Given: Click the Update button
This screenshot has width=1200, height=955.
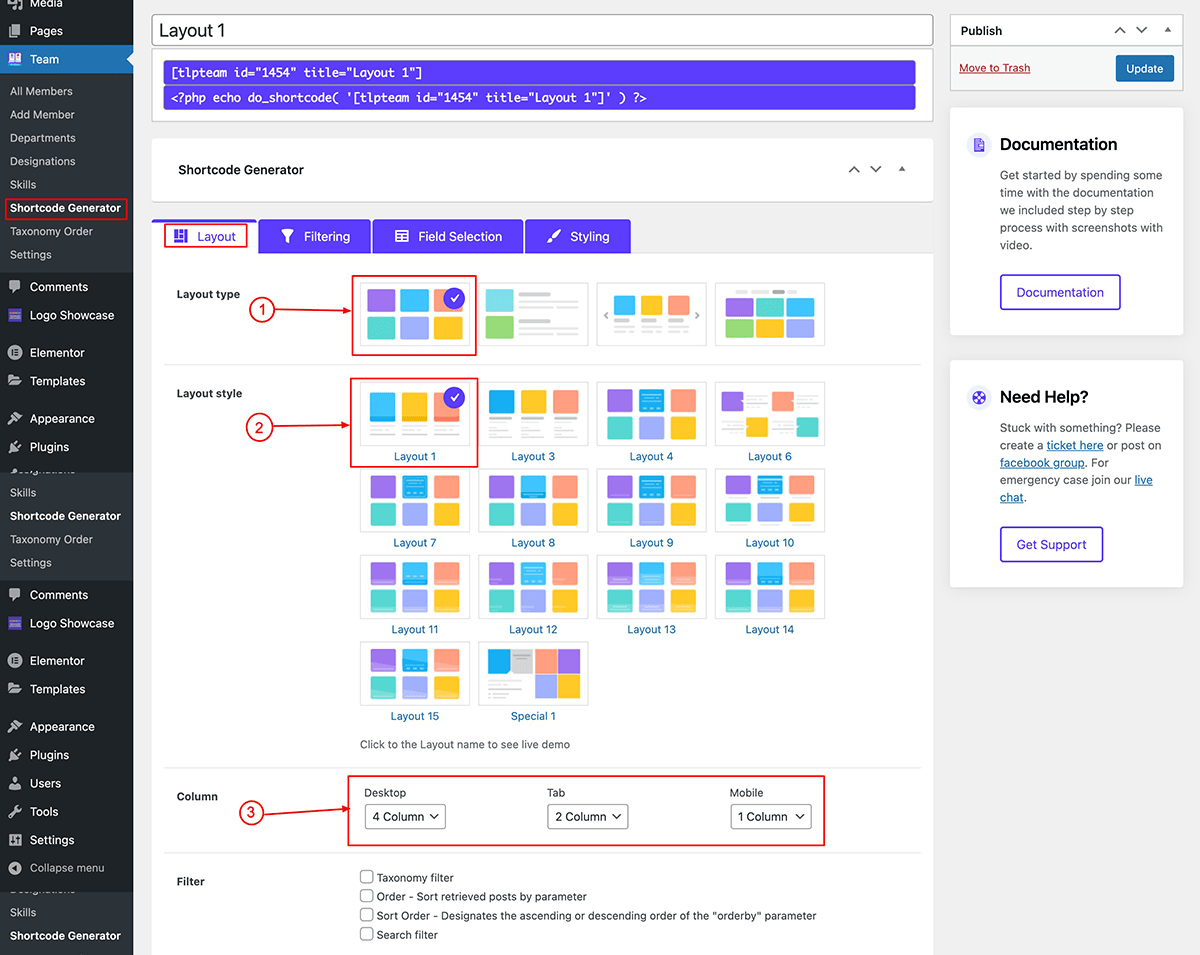Looking at the screenshot, I should coord(1145,69).
